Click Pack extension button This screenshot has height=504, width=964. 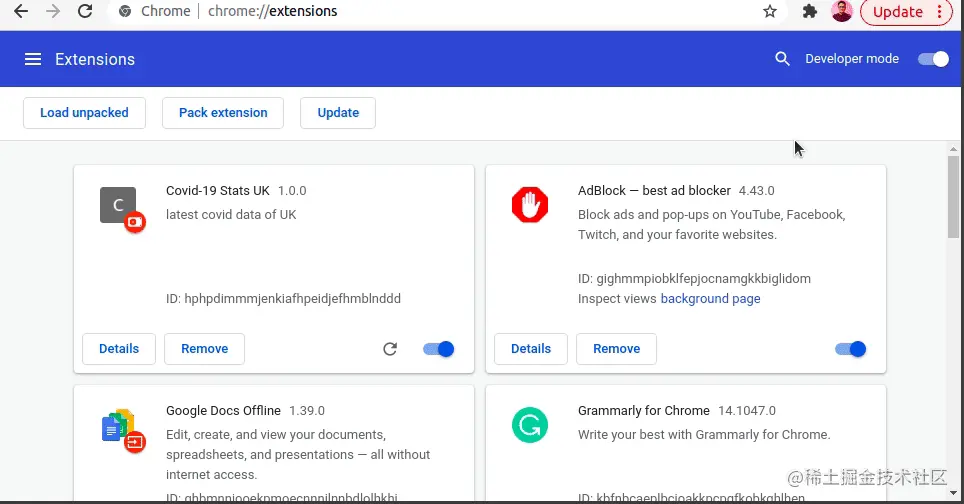coord(223,113)
